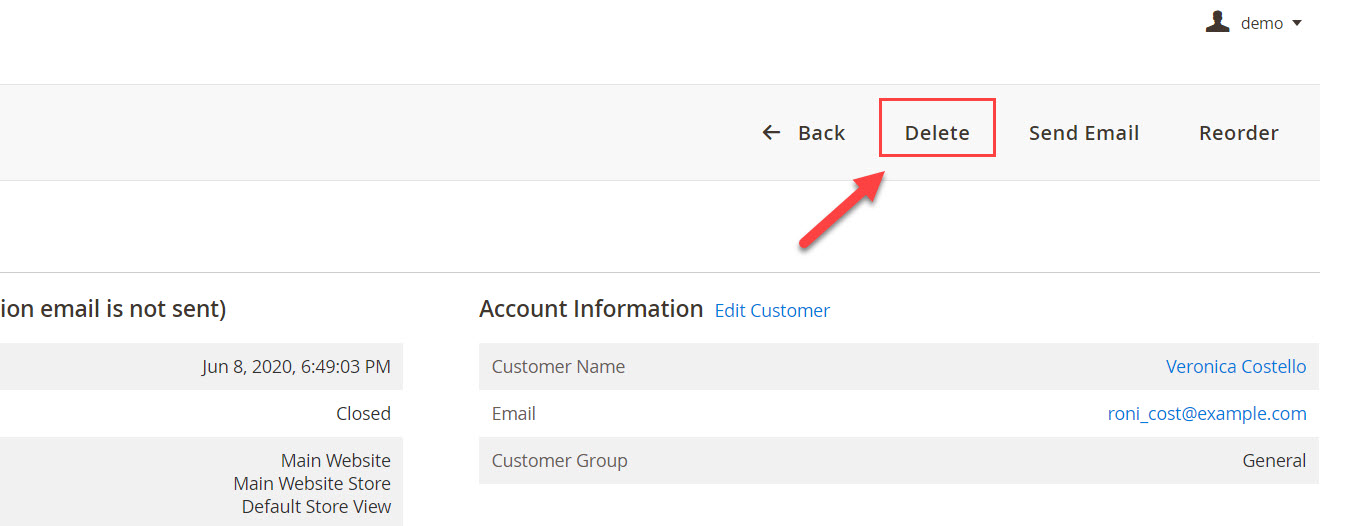
Task: Click the Account Information heading
Action: point(591,309)
